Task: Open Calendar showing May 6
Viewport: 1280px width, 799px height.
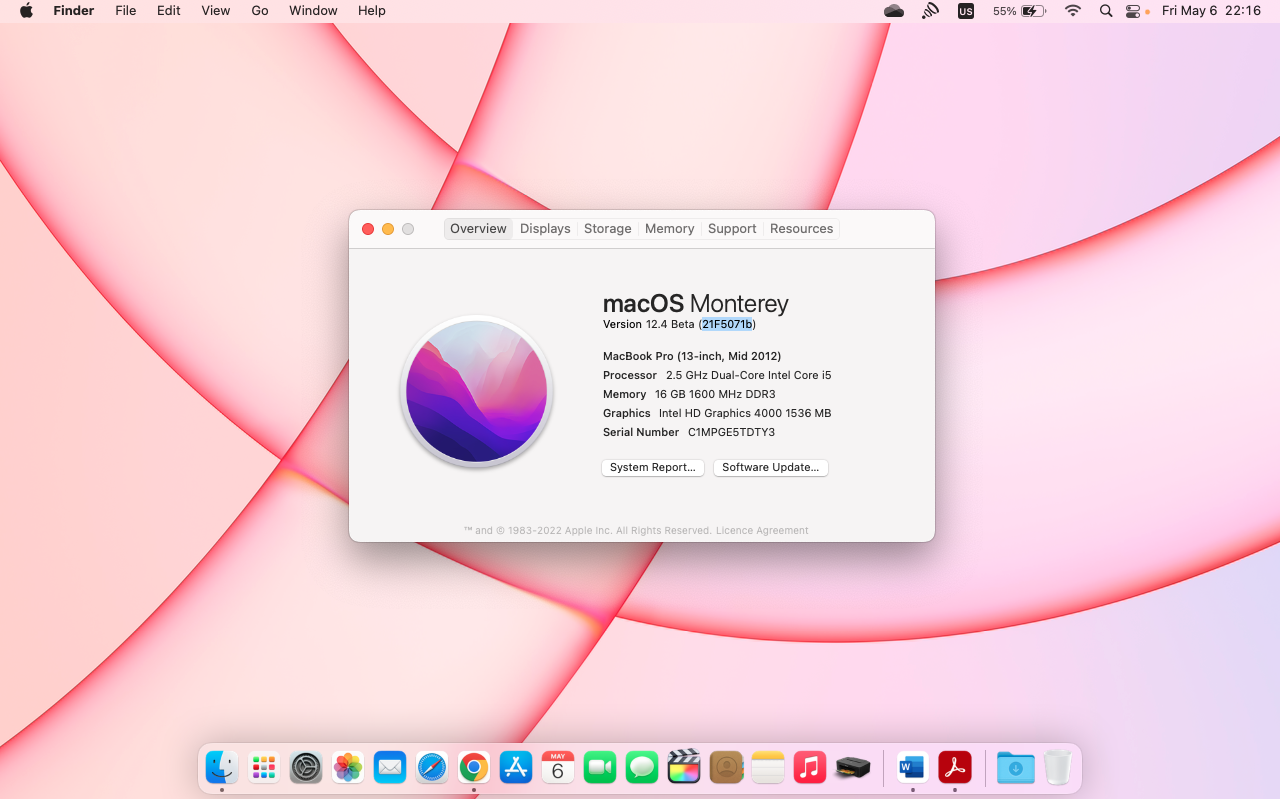Action: point(558,768)
